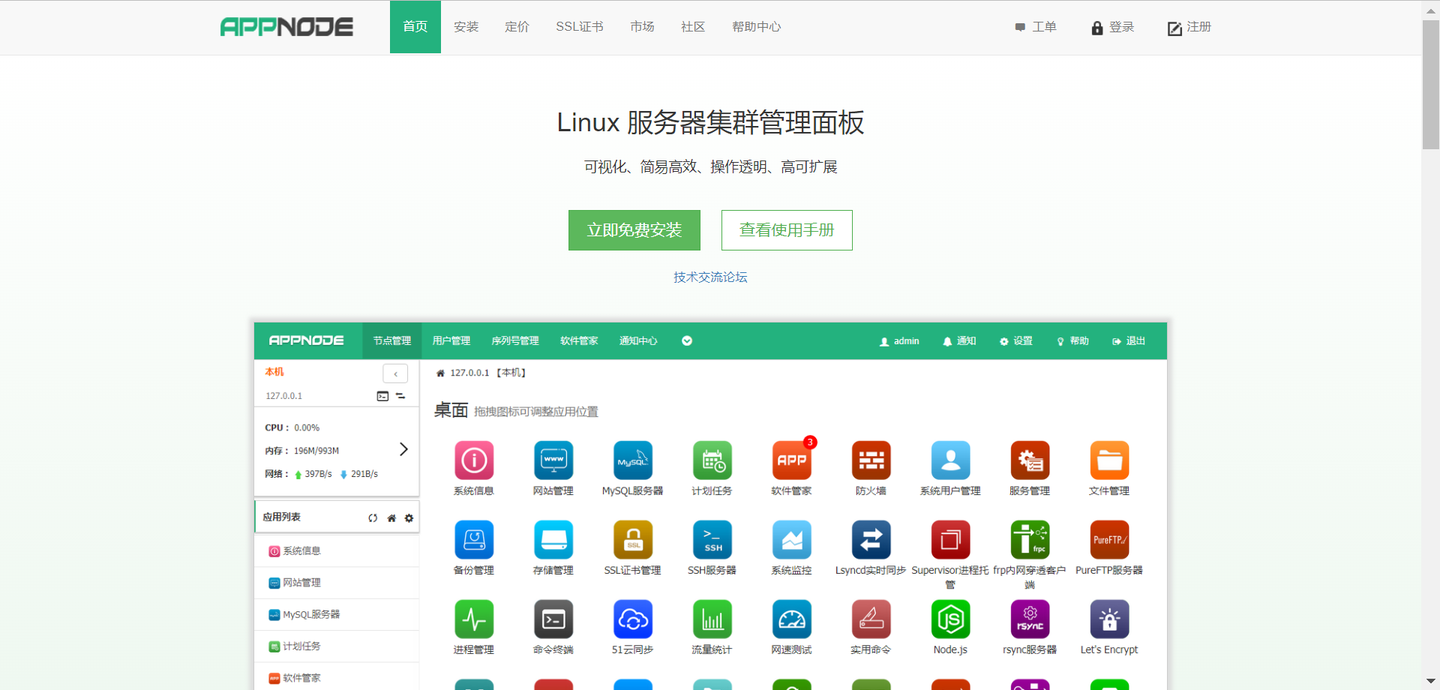
Task: Expand node stats with the right arrow
Action: coord(403,449)
